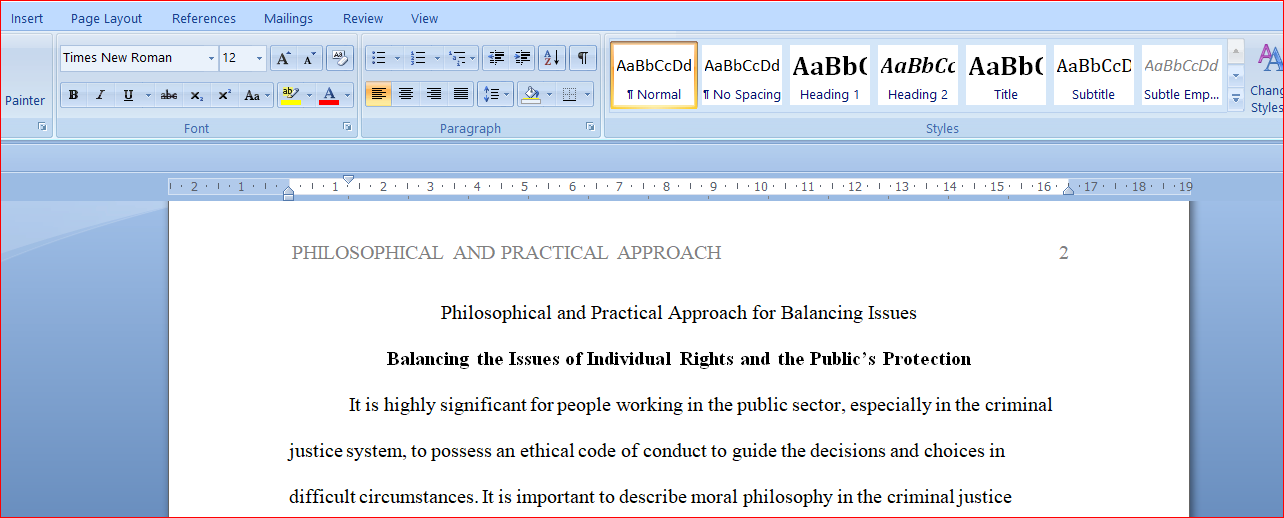Toggle Align Text Right
The width and height of the screenshot is (1284, 518).
click(x=433, y=94)
